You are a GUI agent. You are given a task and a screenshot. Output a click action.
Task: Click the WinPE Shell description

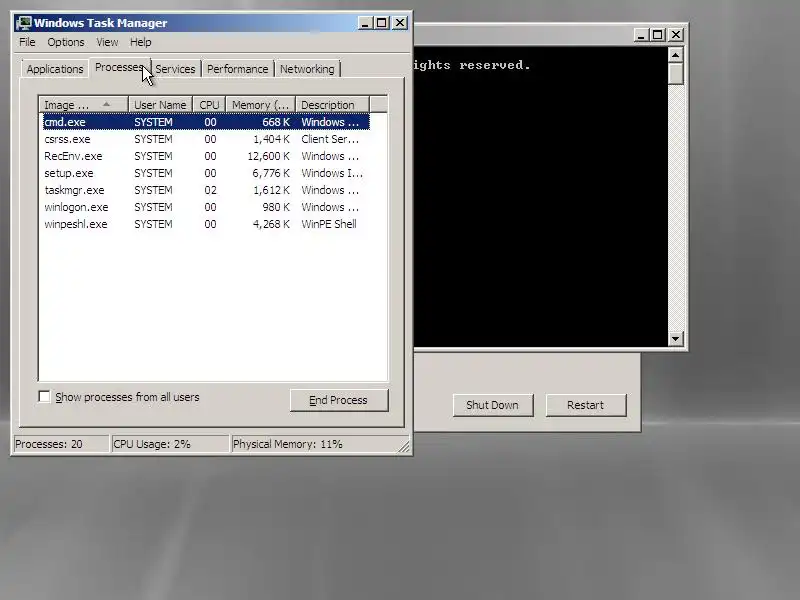pos(329,224)
